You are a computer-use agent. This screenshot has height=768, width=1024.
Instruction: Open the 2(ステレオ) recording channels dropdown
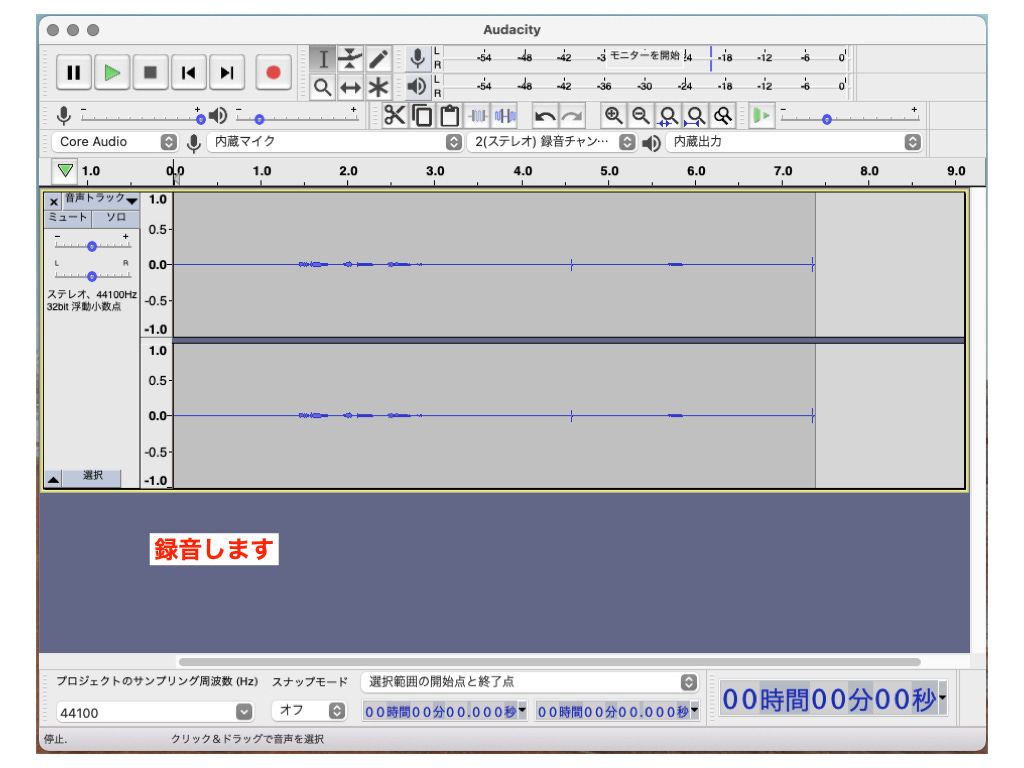[x=552, y=142]
